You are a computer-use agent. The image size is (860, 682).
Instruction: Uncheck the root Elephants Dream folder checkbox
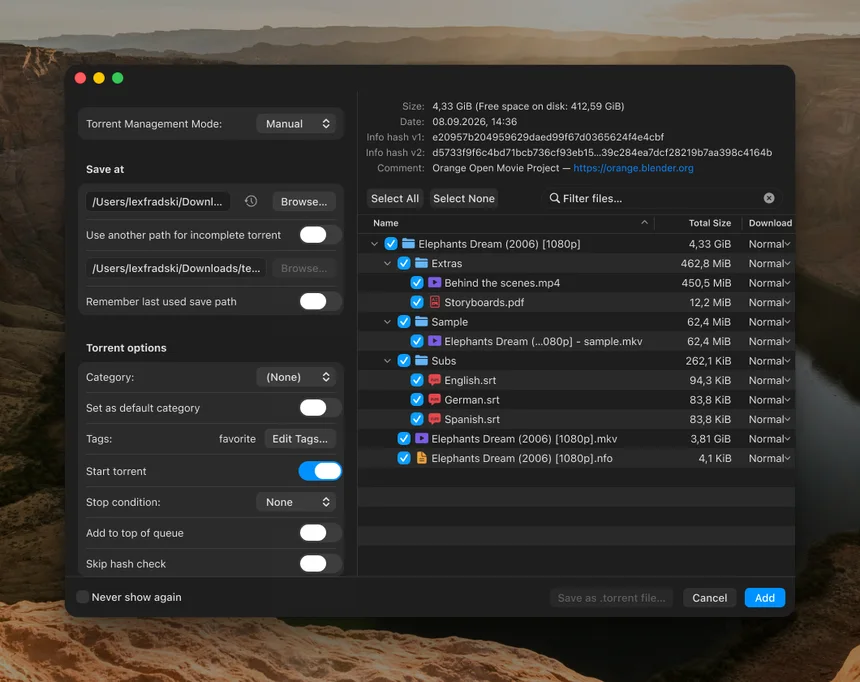pyautogui.click(x=391, y=244)
